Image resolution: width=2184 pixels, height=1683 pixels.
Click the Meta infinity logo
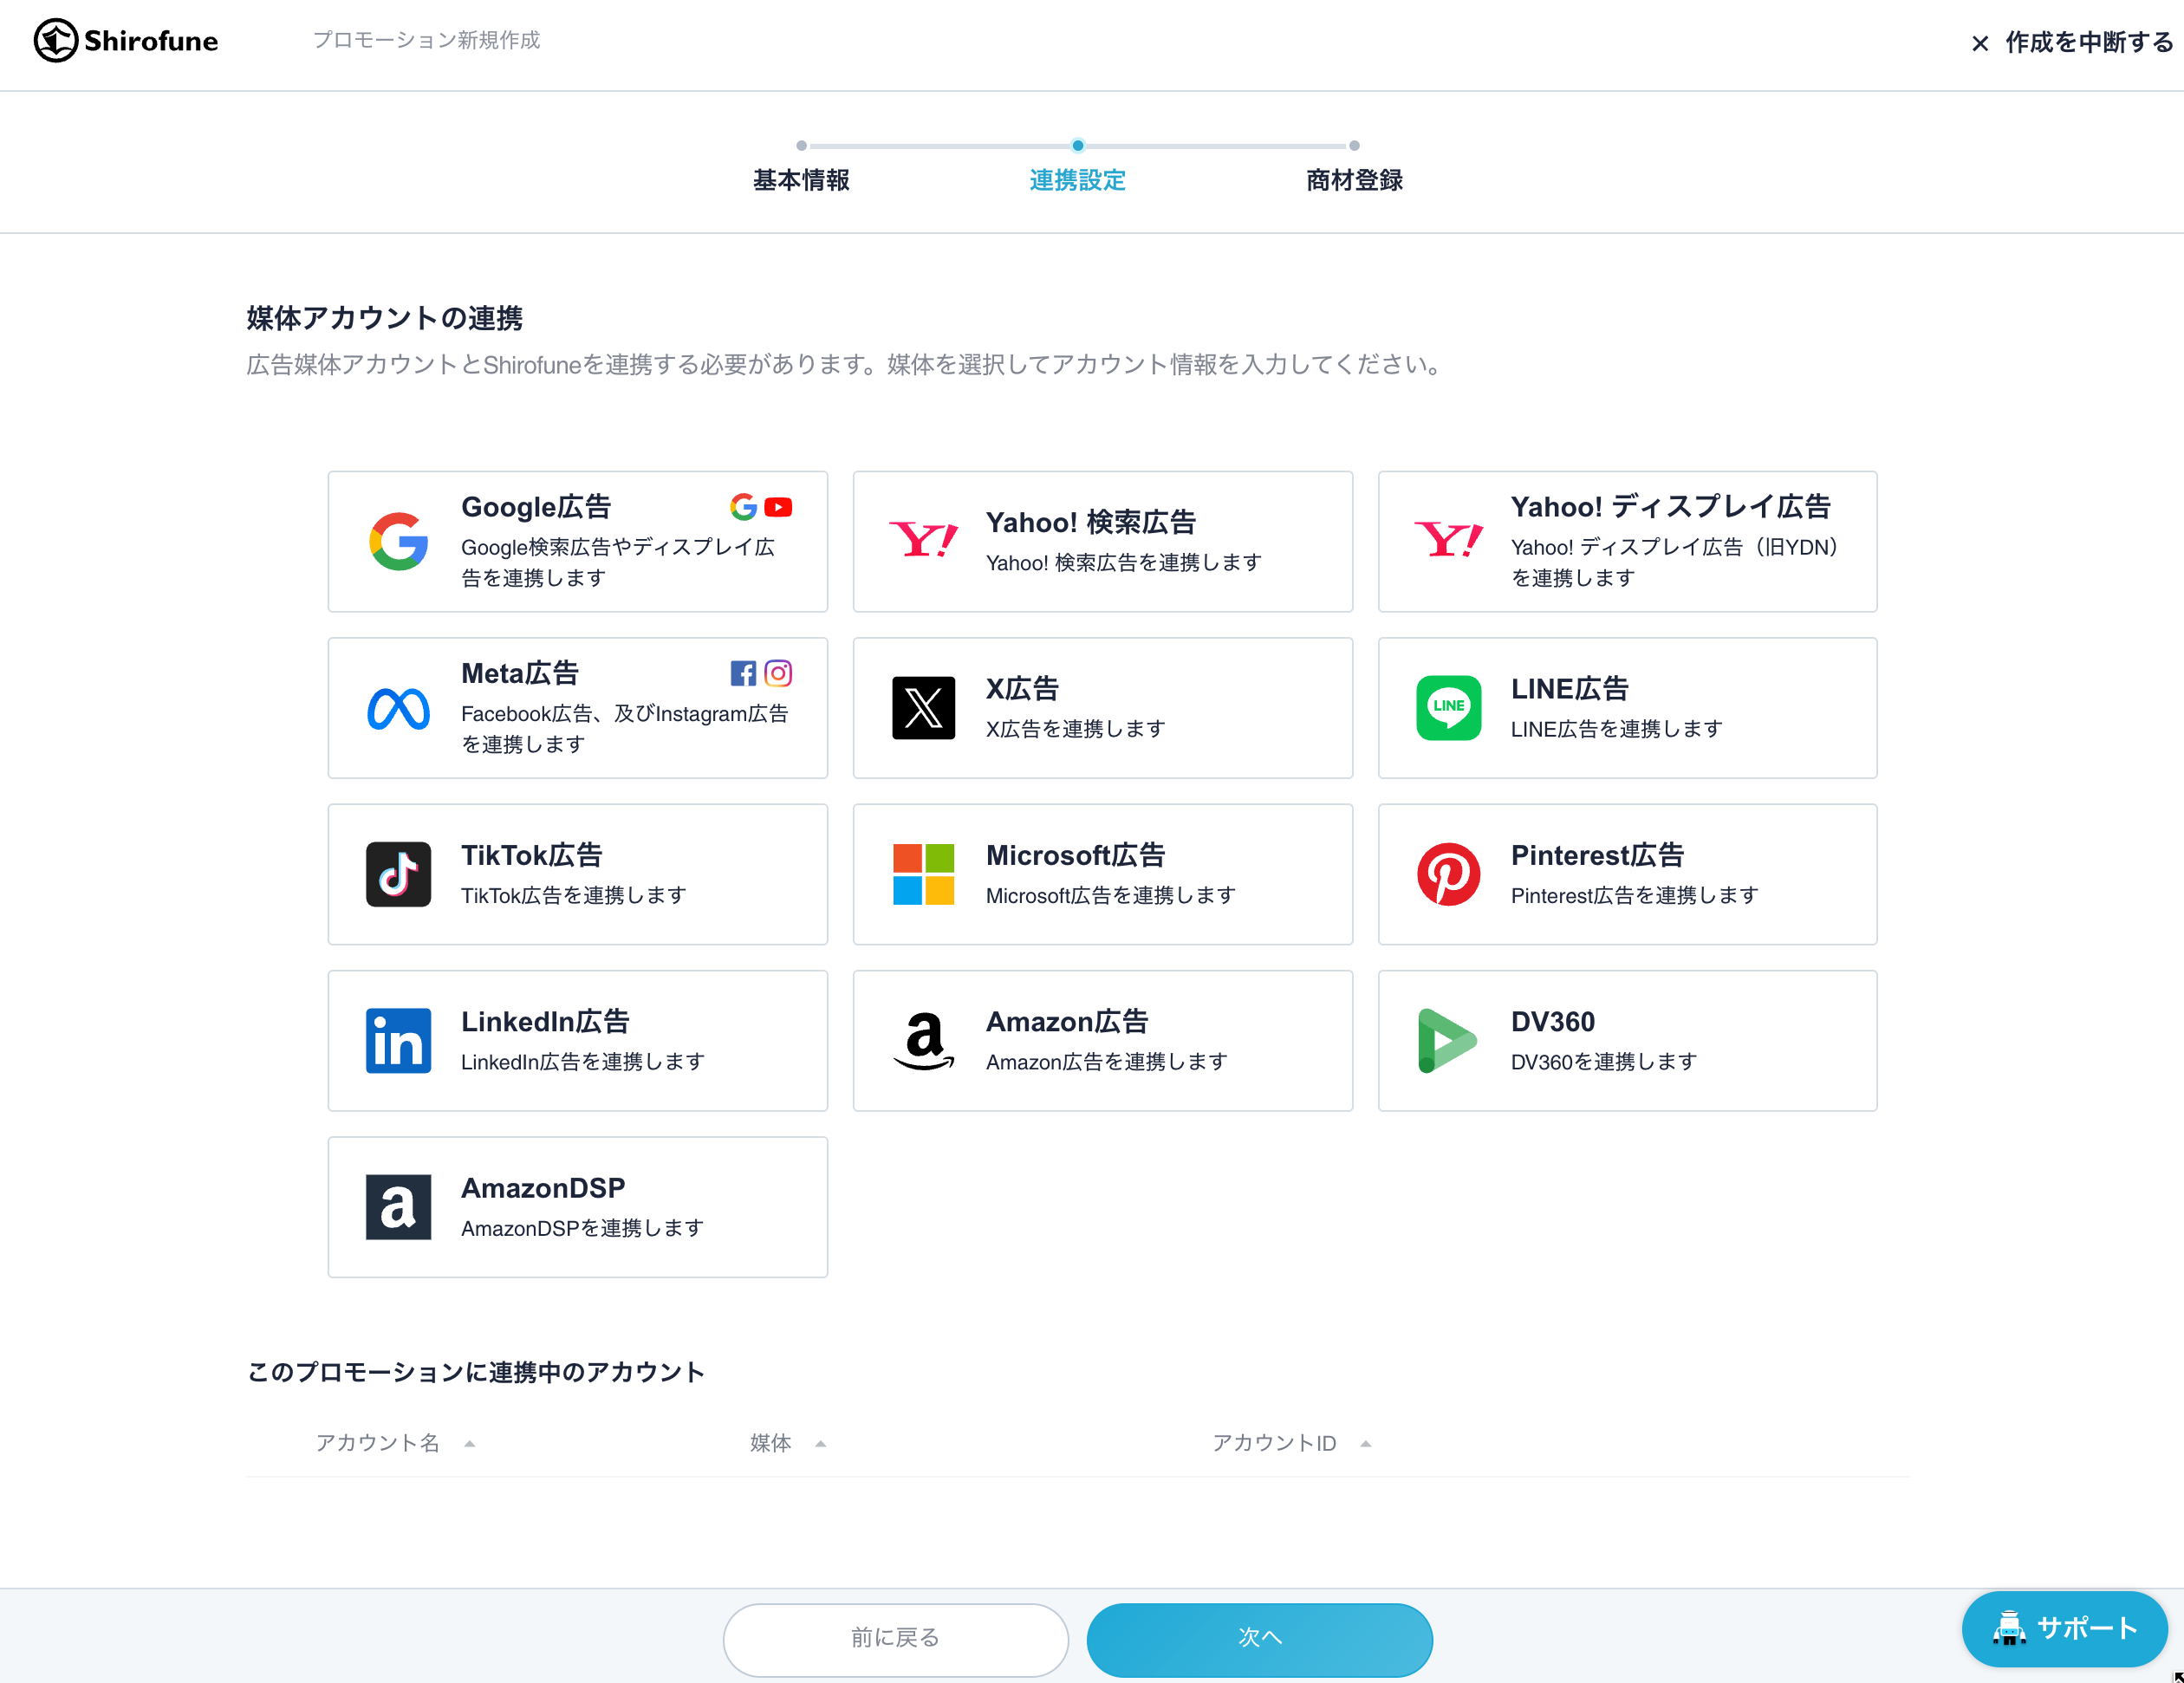[398, 709]
